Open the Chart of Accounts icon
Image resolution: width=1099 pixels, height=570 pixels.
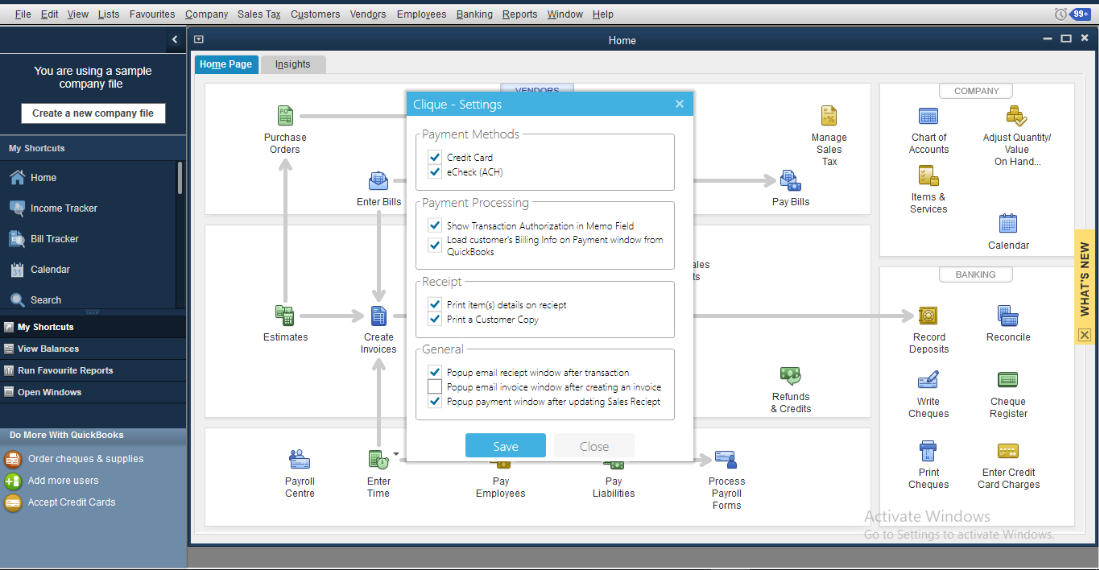[x=928, y=116]
